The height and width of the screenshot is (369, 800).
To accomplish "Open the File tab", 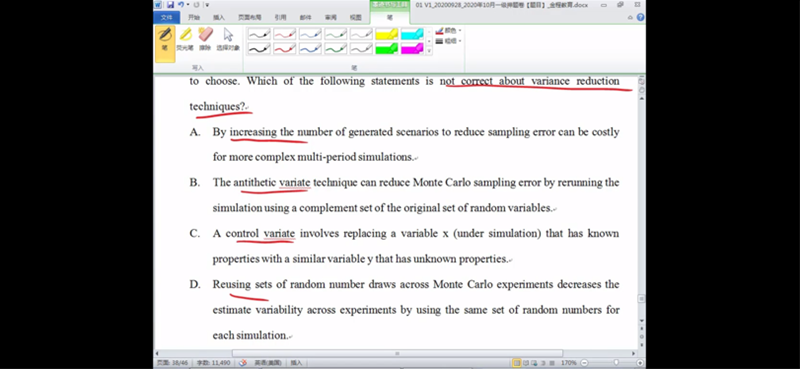I will pos(167,17).
